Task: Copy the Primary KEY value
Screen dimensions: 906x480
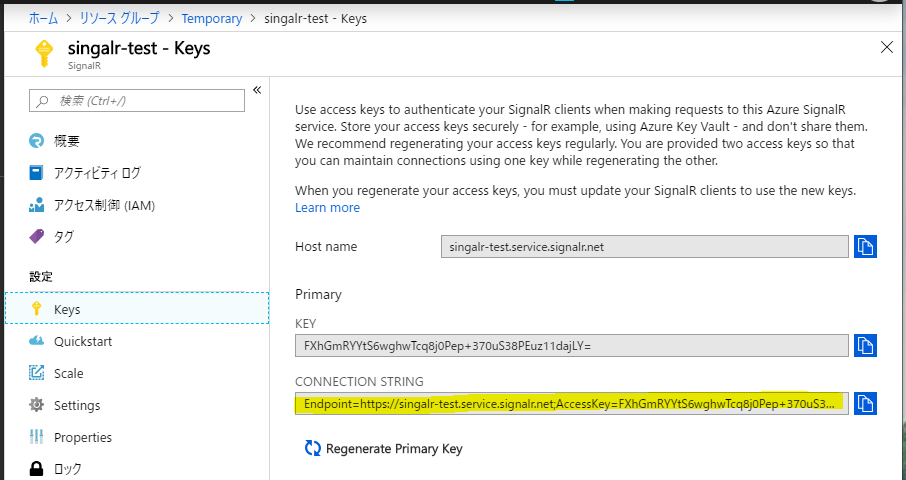Action: coord(865,345)
